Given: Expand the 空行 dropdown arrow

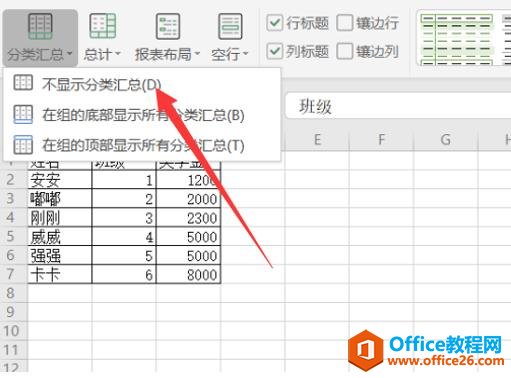Looking at the screenshot, I should click(x=246, y=54).
